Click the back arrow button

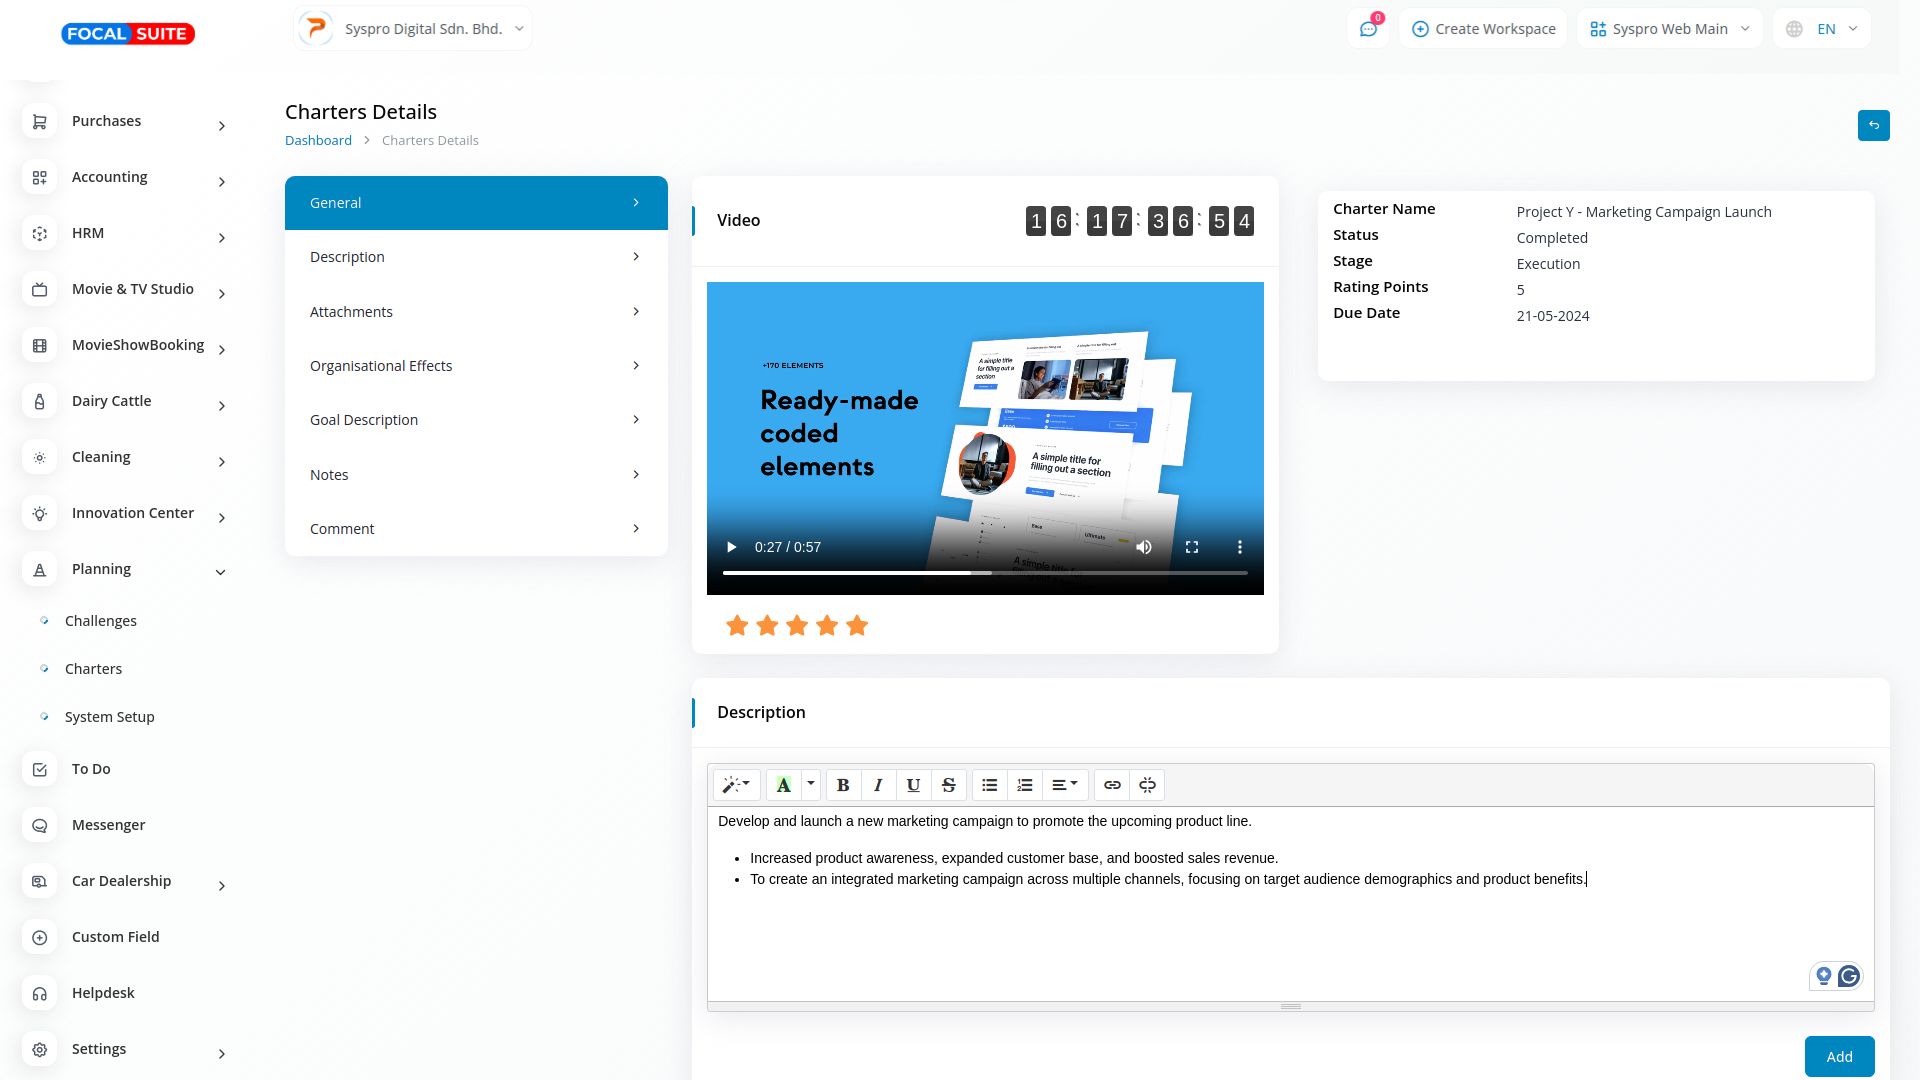[1873, 125]
